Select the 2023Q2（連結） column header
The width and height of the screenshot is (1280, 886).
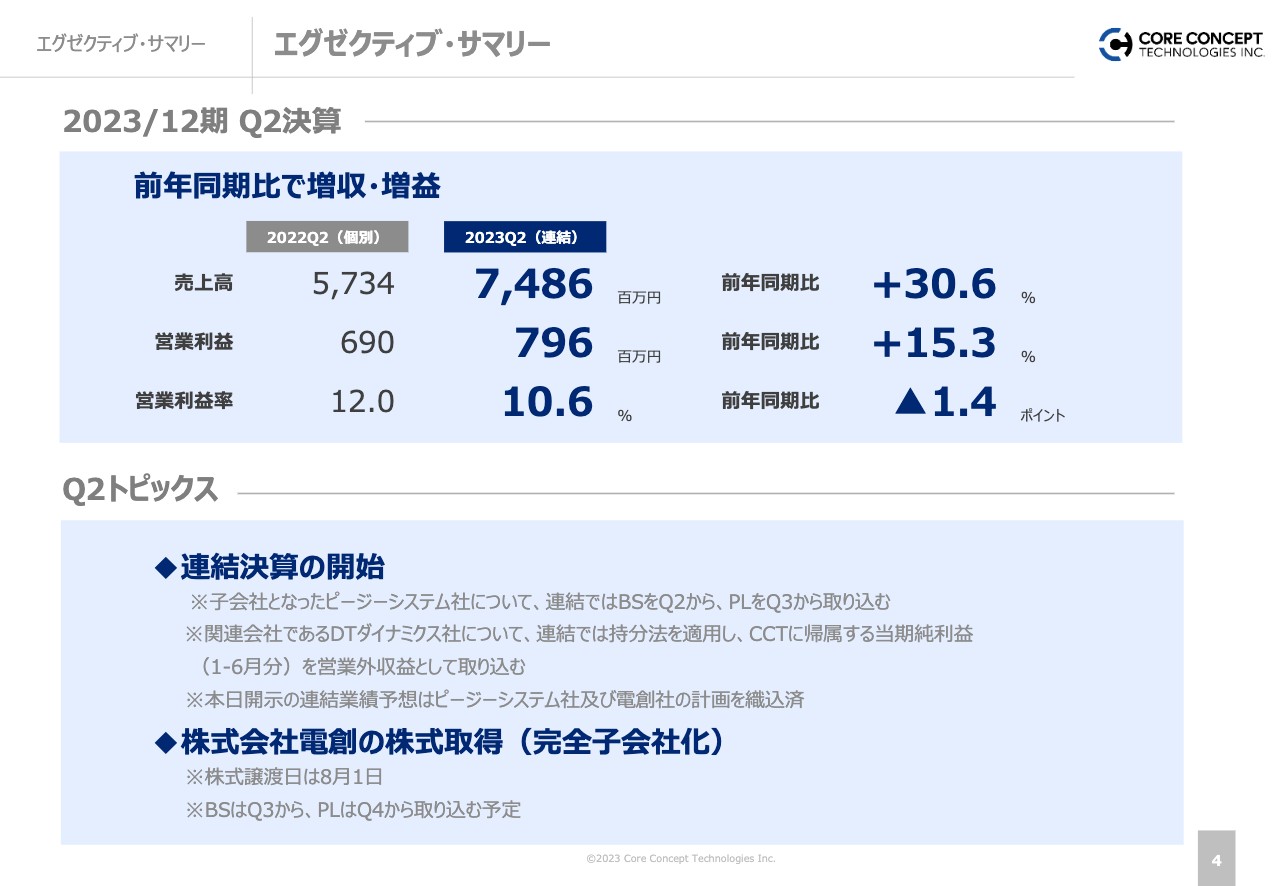tap(525, 237)
